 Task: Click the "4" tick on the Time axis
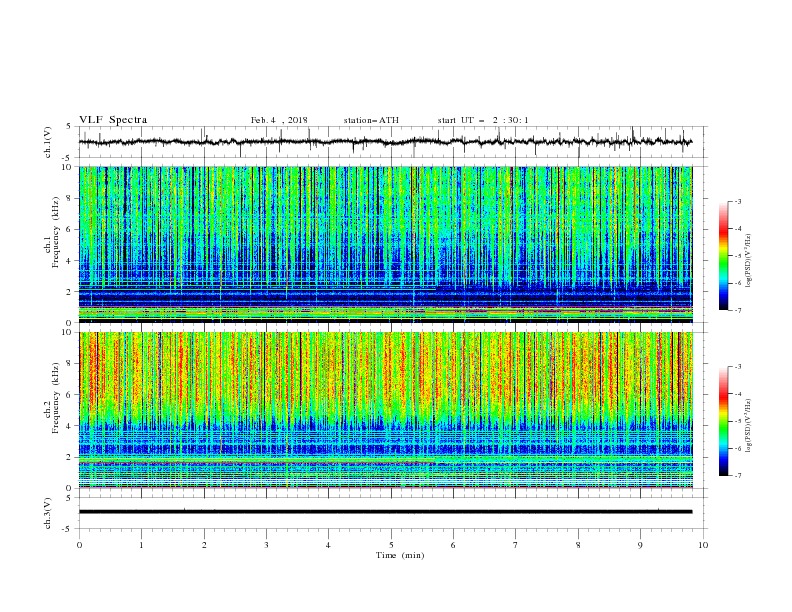point(328,545)
